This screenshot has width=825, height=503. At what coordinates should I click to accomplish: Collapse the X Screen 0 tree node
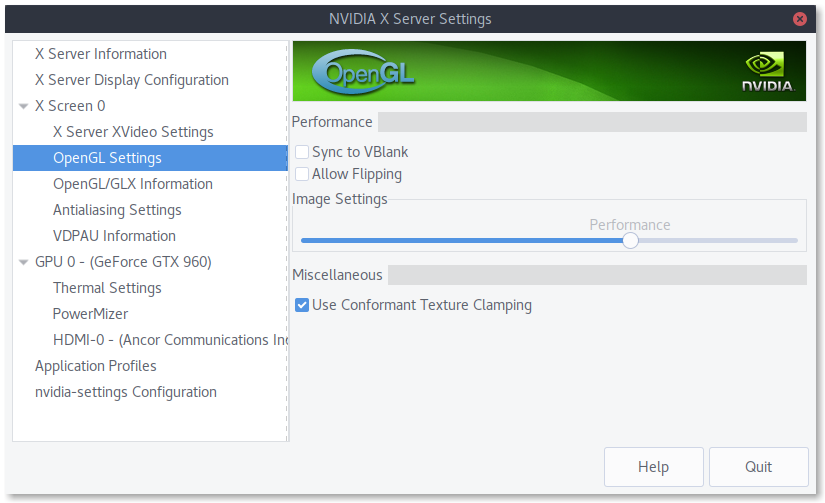tap(23, 106)
